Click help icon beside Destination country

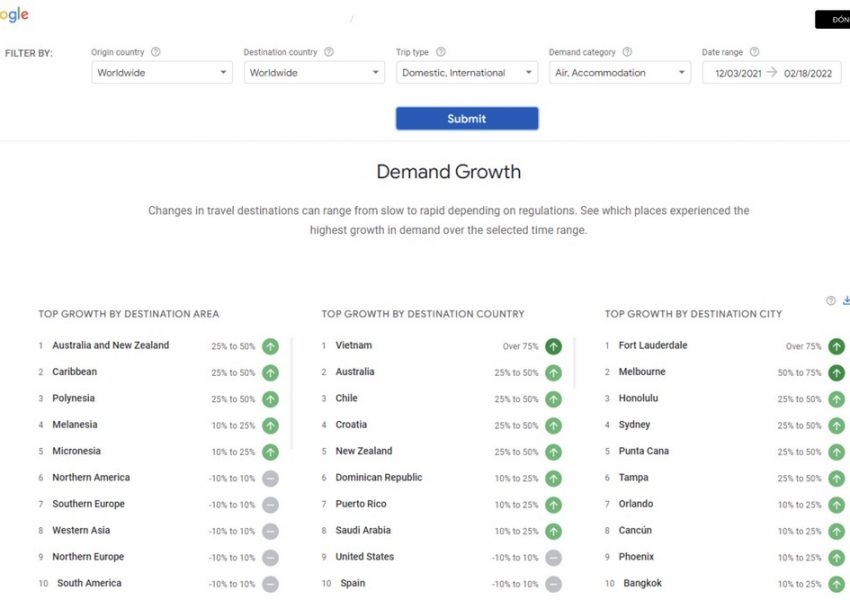pyautogui.click(x=329, y=52)
